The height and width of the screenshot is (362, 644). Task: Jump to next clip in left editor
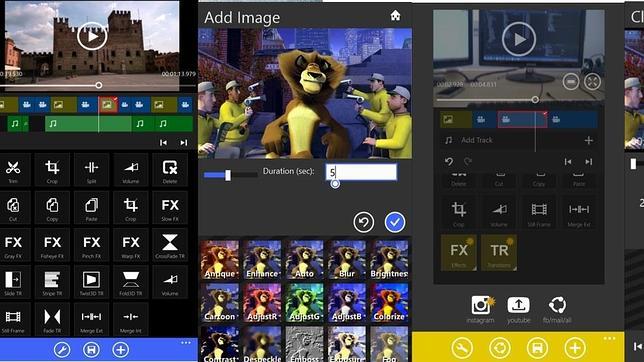pyautogui.click(x=184, y=143)
